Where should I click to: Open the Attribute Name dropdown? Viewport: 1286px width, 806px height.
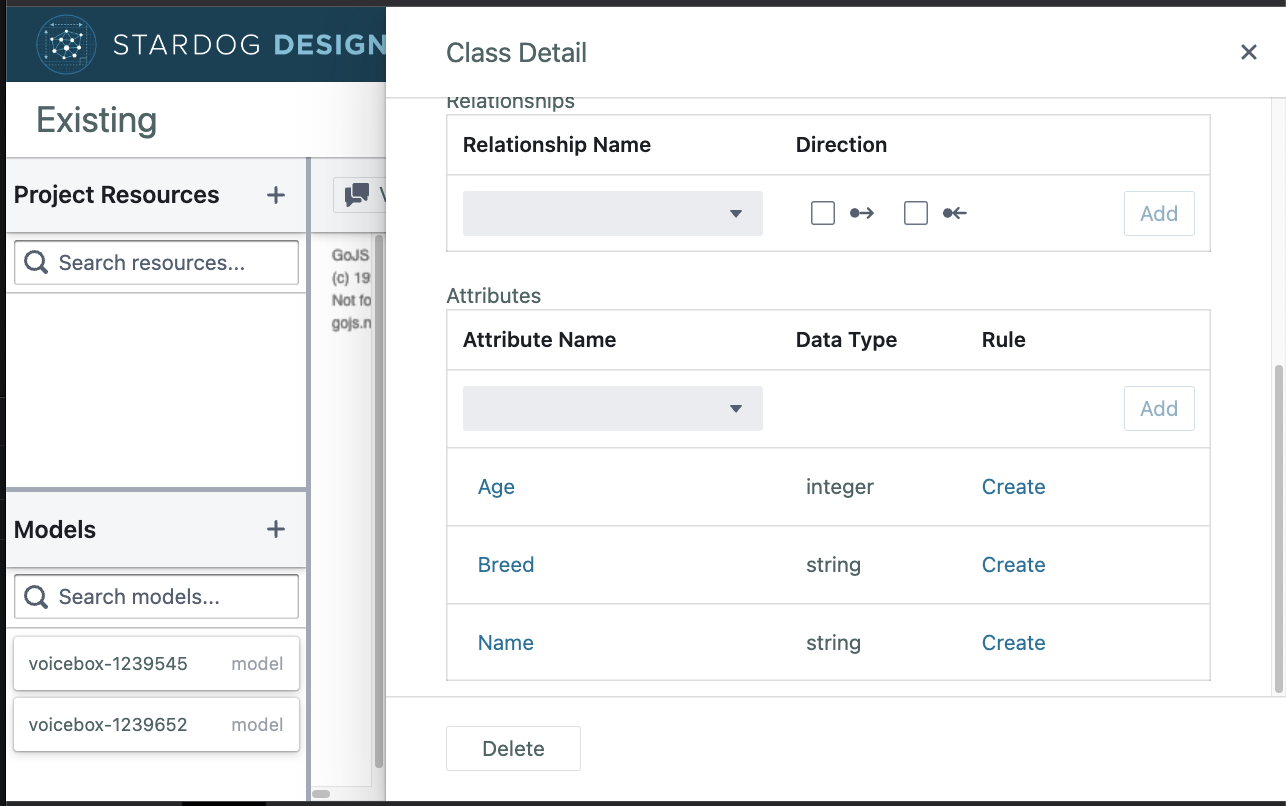coord(612,408)
